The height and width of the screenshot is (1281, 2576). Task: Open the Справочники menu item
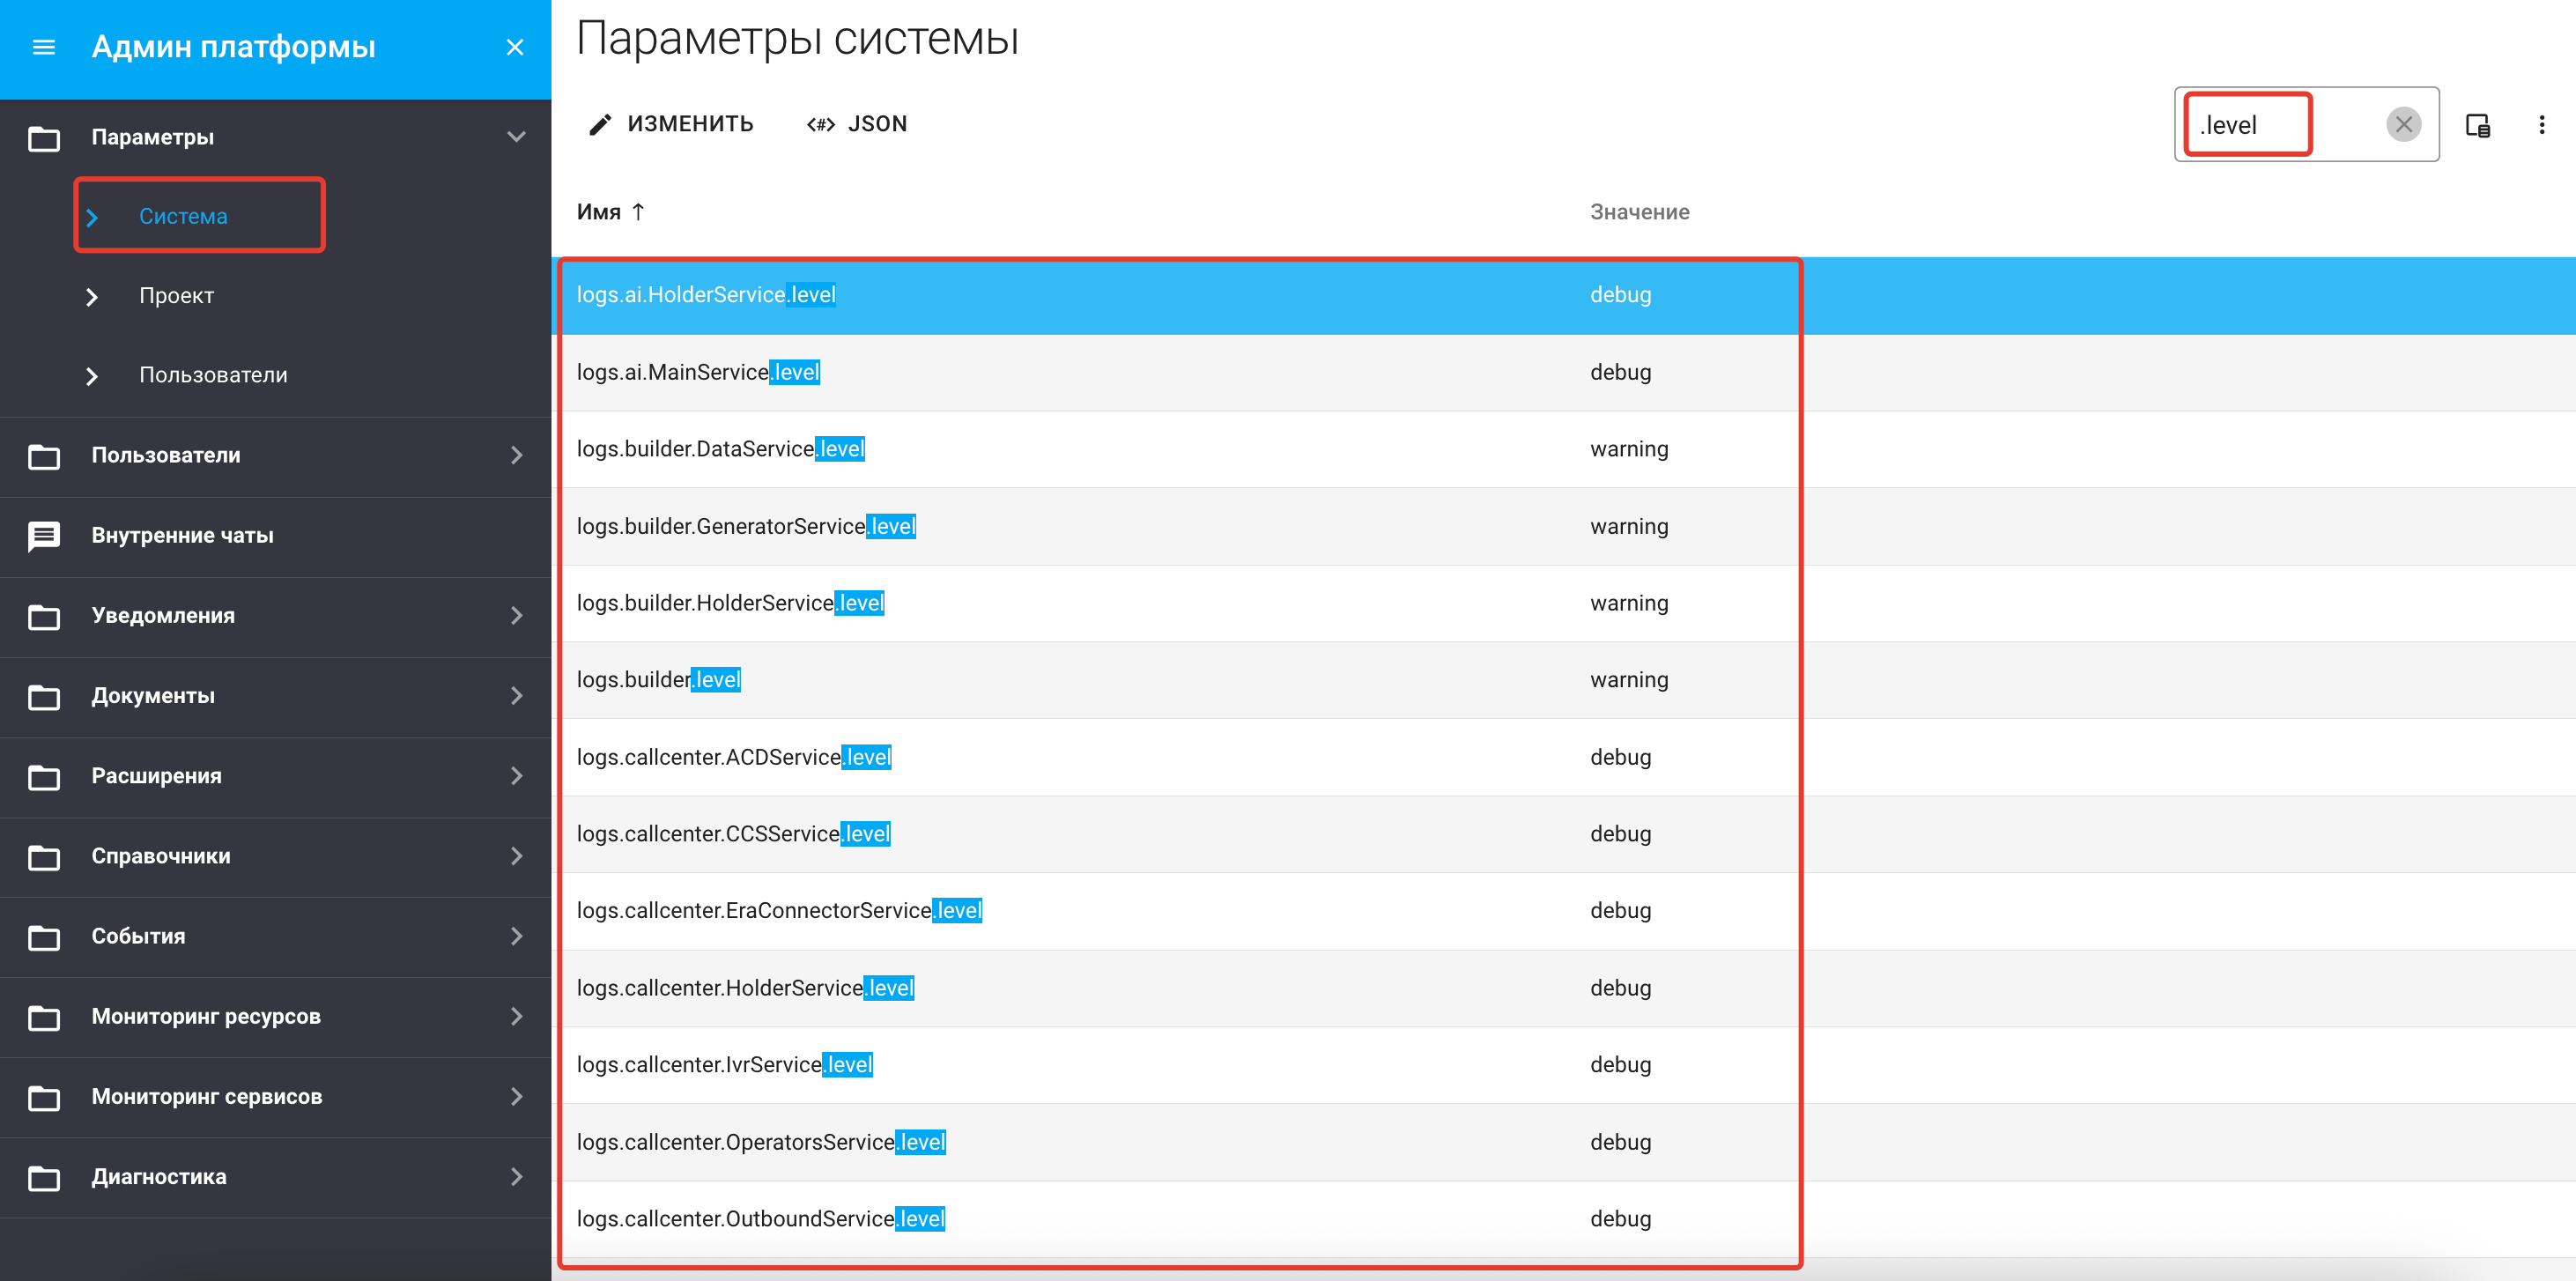[x=160, y=856]
